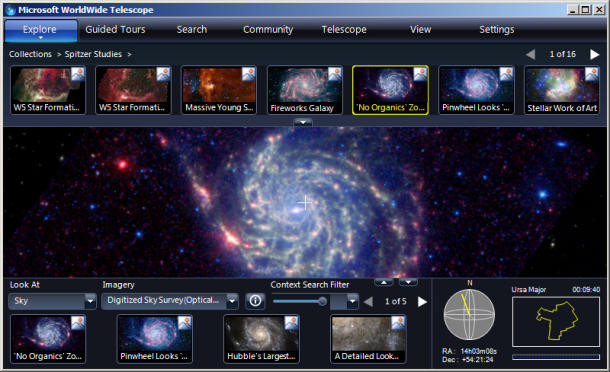Click the celestial sphere overview globe

pos(470,314)
